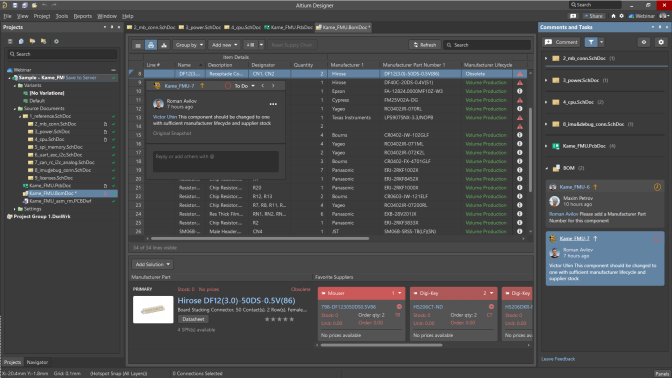
Task: Collapse the BOM comments group
Action: (546, 168)
